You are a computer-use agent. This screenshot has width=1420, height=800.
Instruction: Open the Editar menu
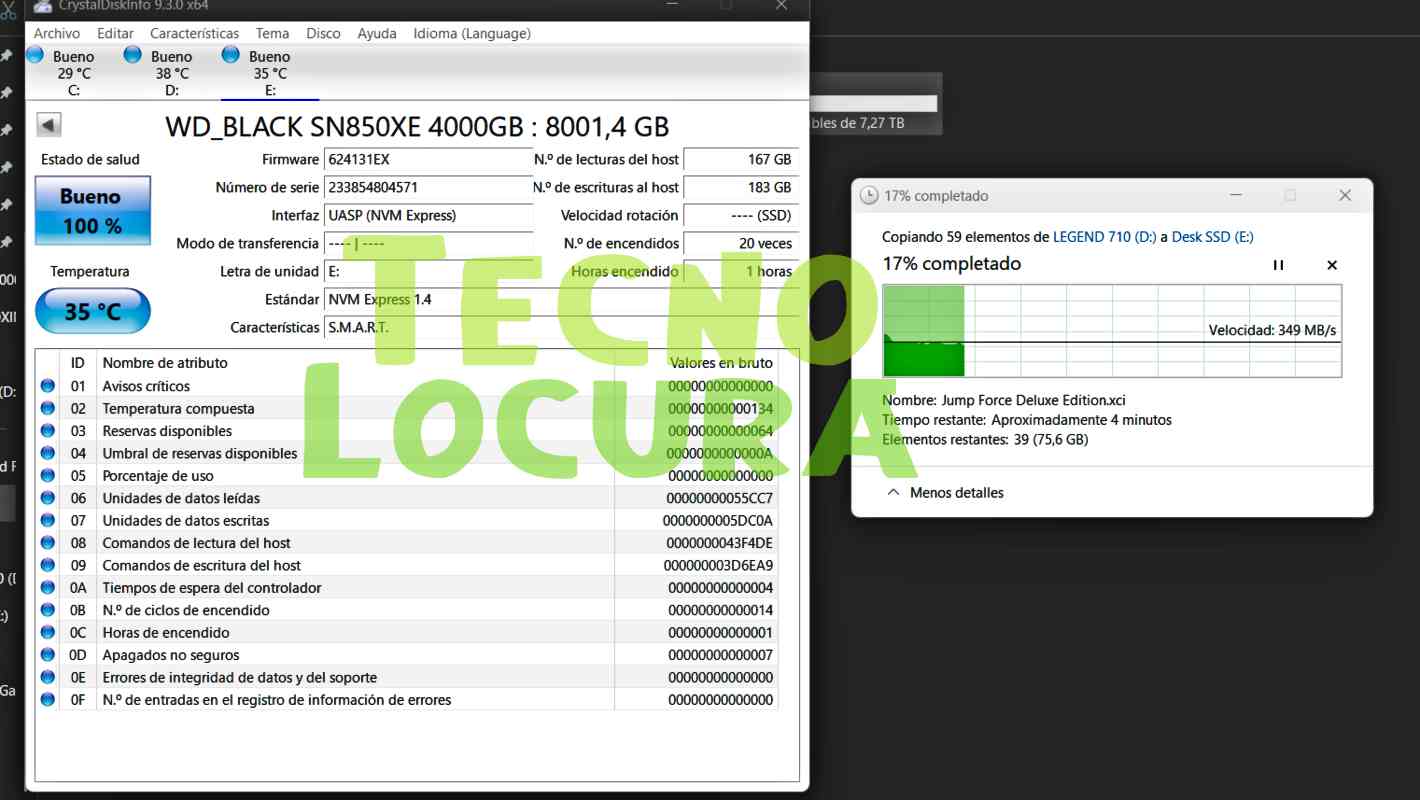pos(115,33)
